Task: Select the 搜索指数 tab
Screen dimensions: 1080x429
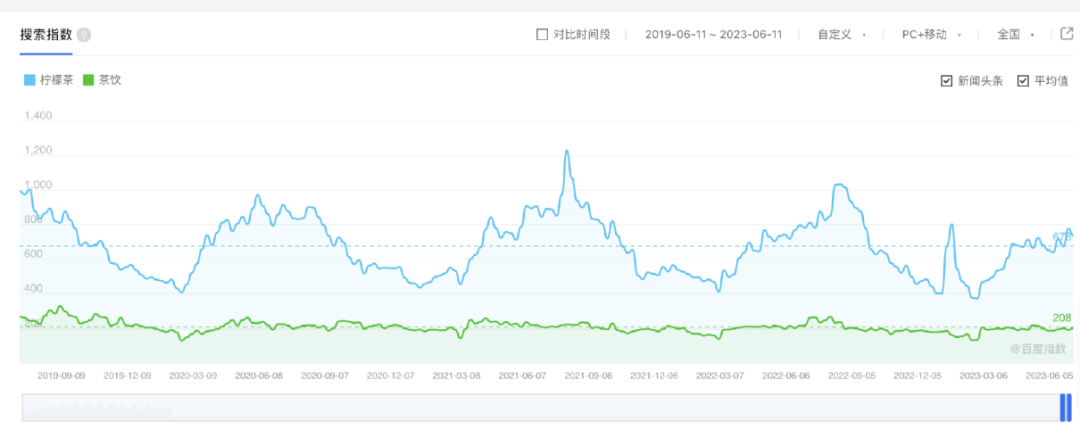Action: point(46,34)
